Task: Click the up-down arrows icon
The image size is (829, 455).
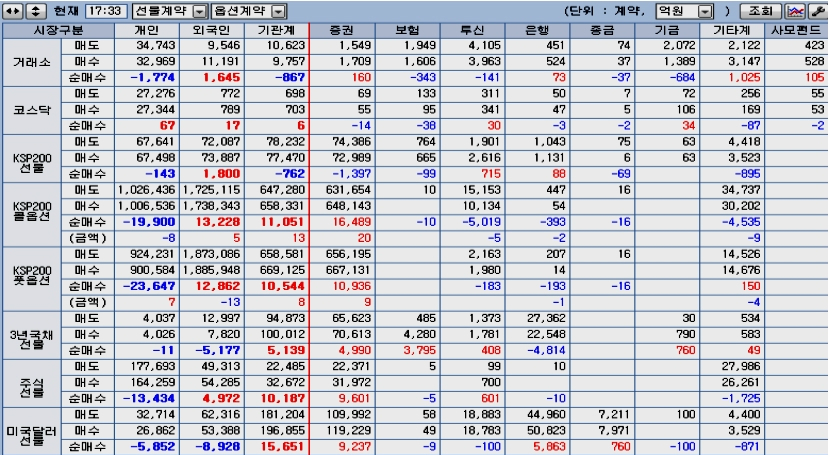Action: pos(36,11)
